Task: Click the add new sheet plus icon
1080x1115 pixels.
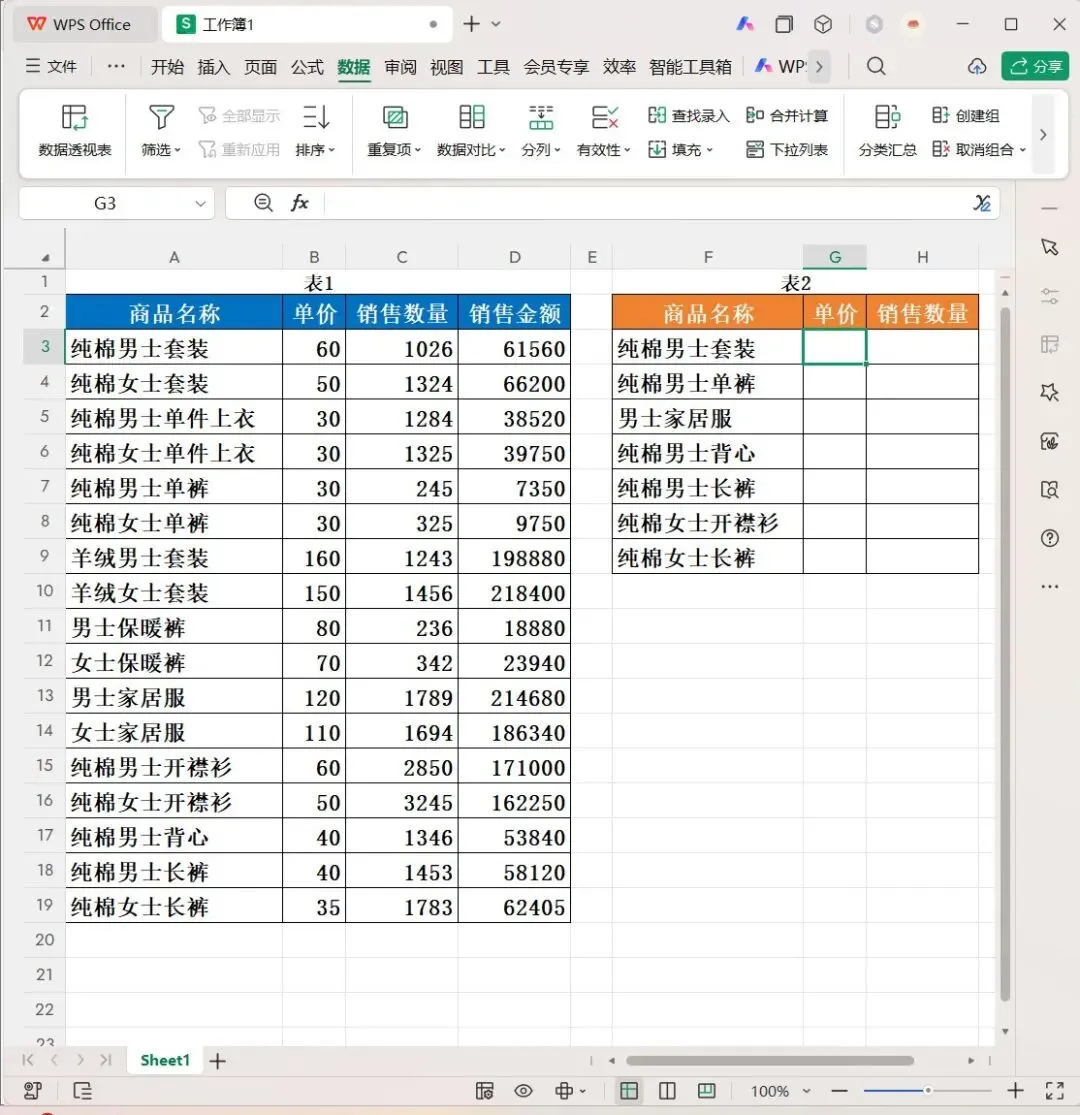Action: pyautogui.click(x=218, y=1061)
